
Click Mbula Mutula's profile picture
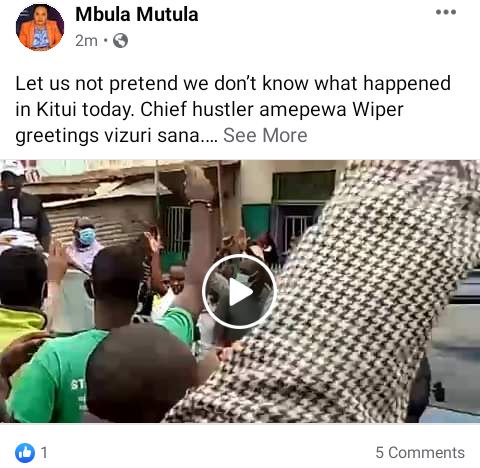point(40,27)
